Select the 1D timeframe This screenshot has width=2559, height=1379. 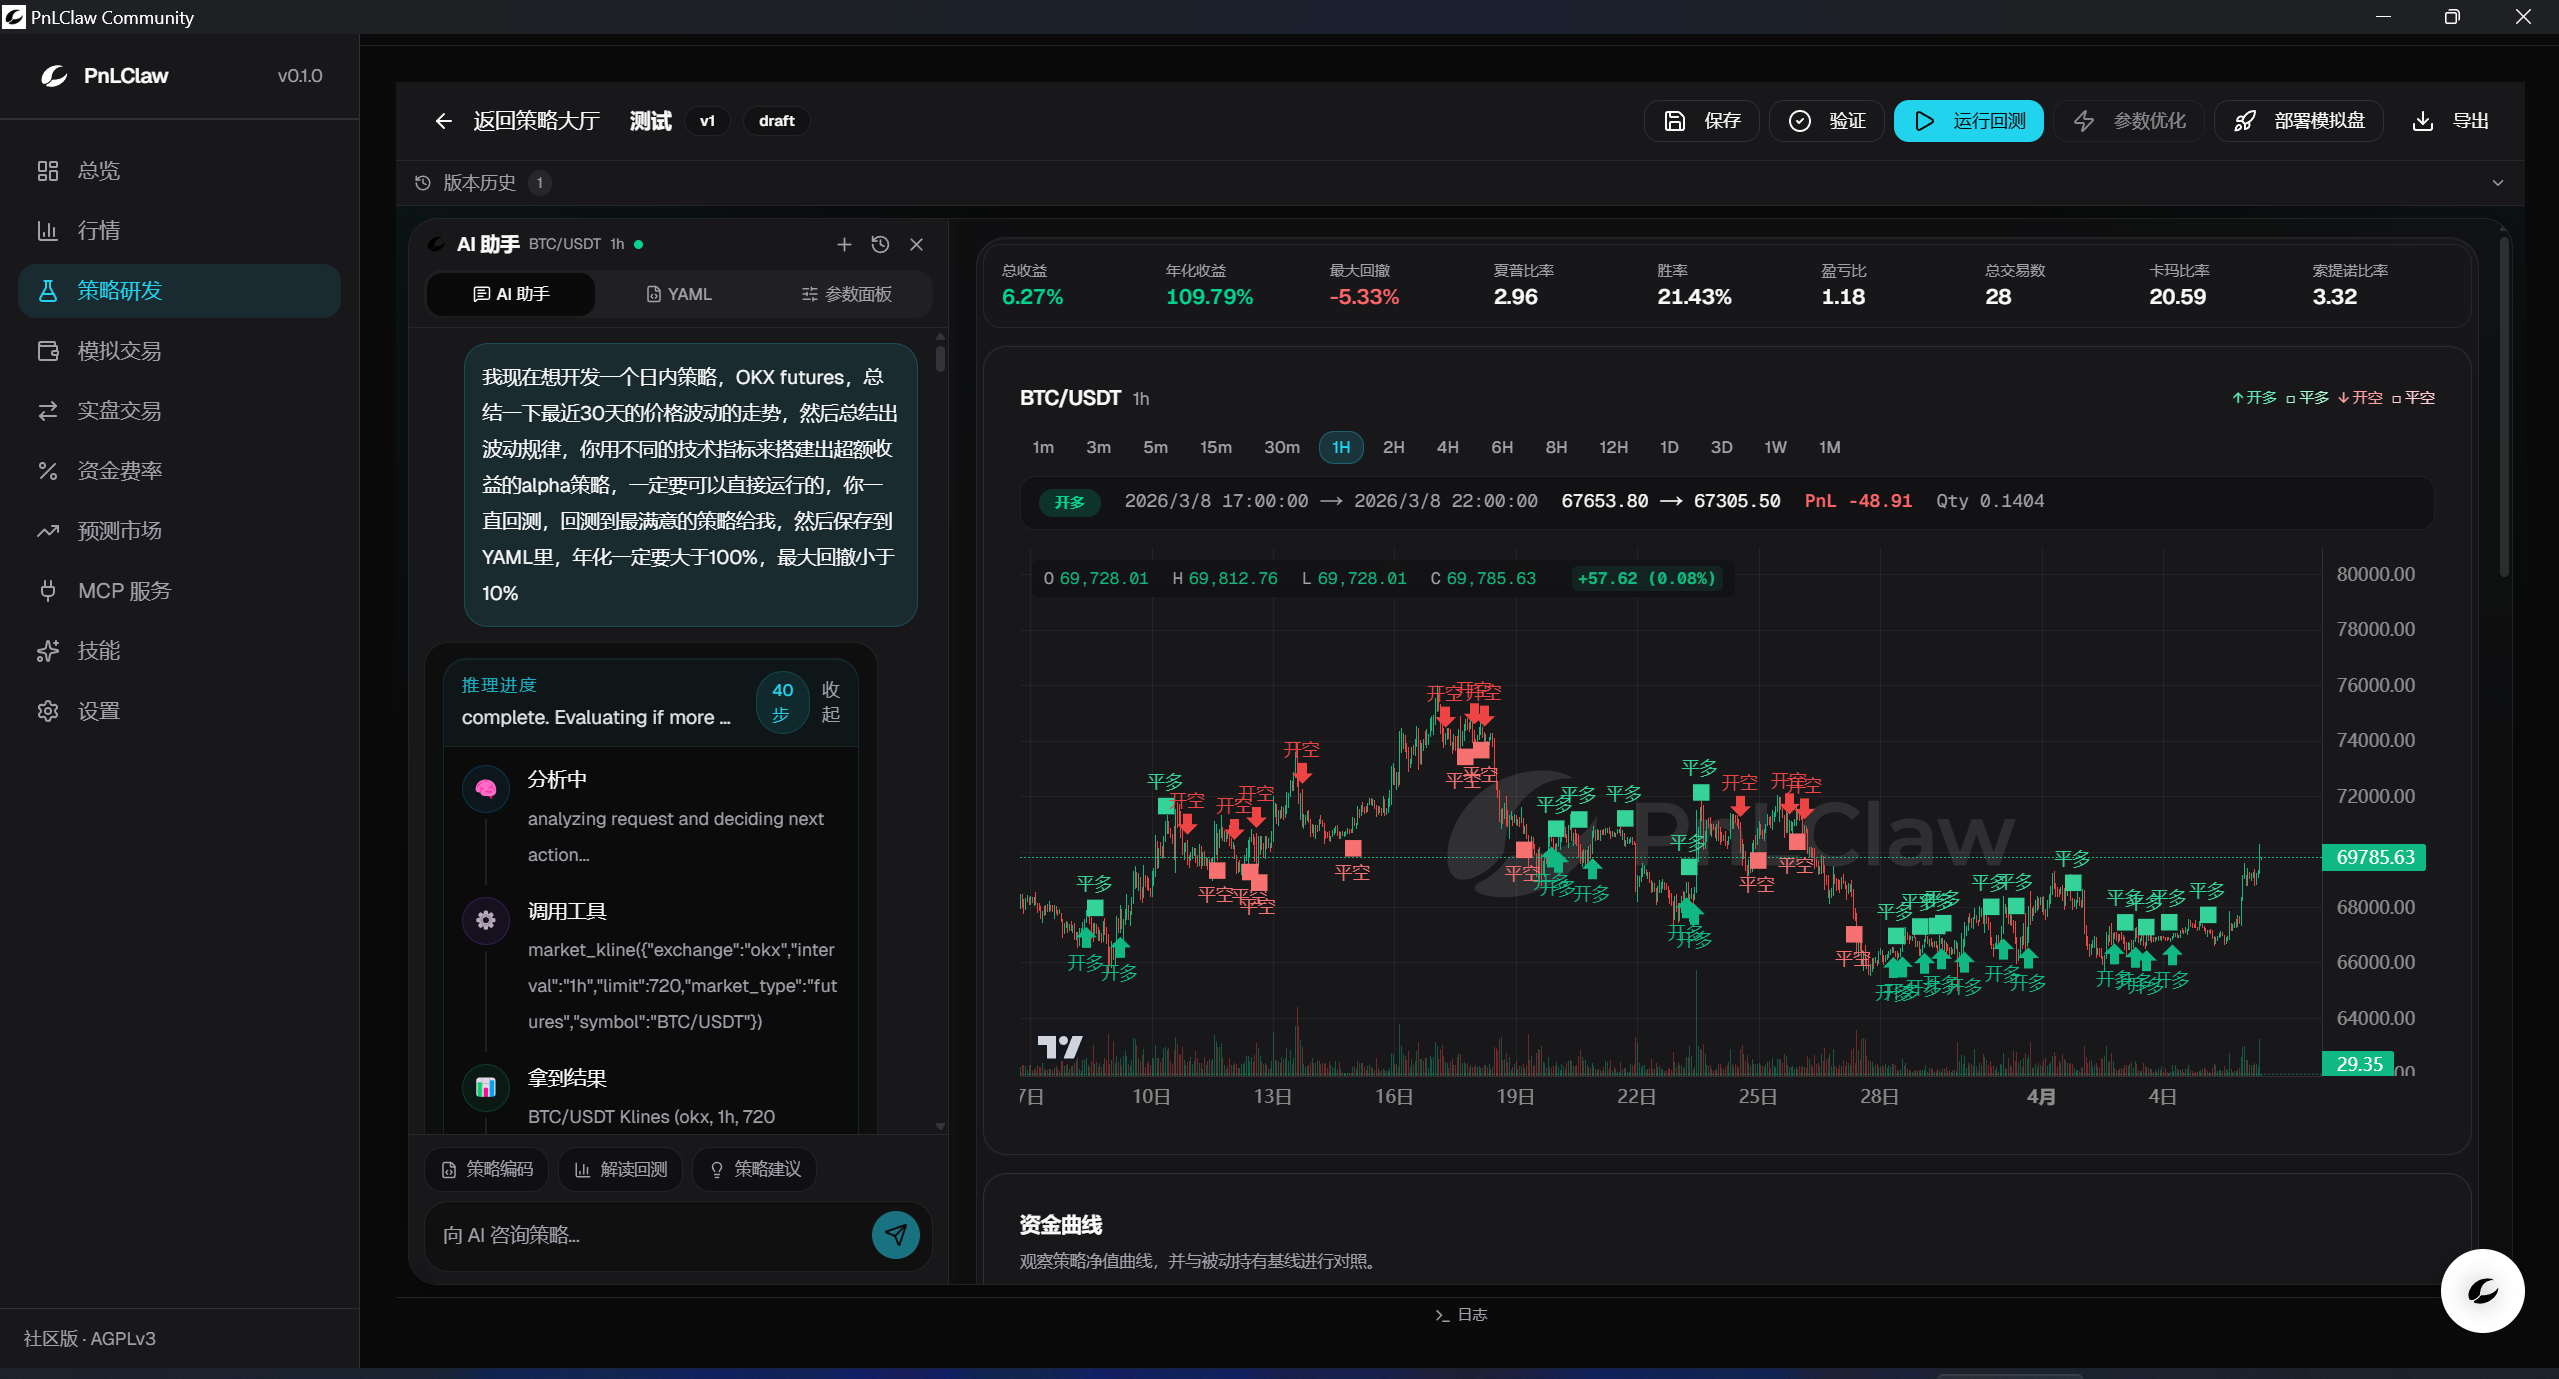pyautogui.click(x=1669, y=448)
